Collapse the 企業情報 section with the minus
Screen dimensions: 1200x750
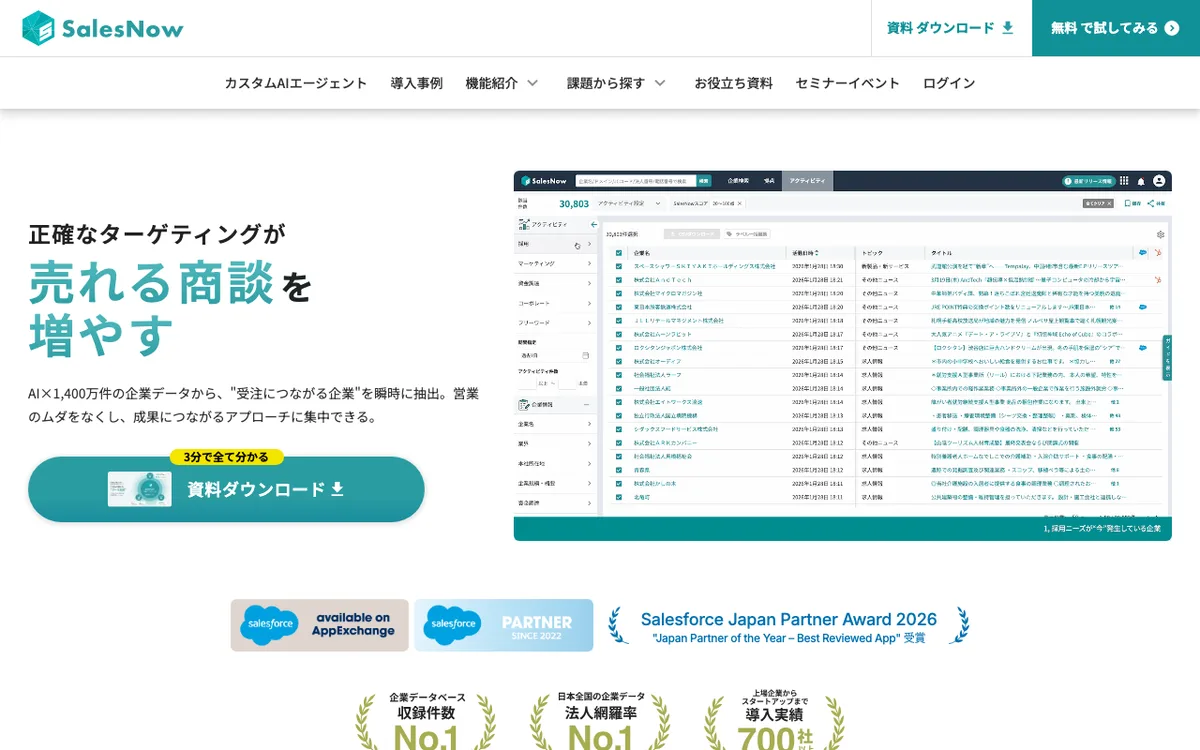click(588, 405)
